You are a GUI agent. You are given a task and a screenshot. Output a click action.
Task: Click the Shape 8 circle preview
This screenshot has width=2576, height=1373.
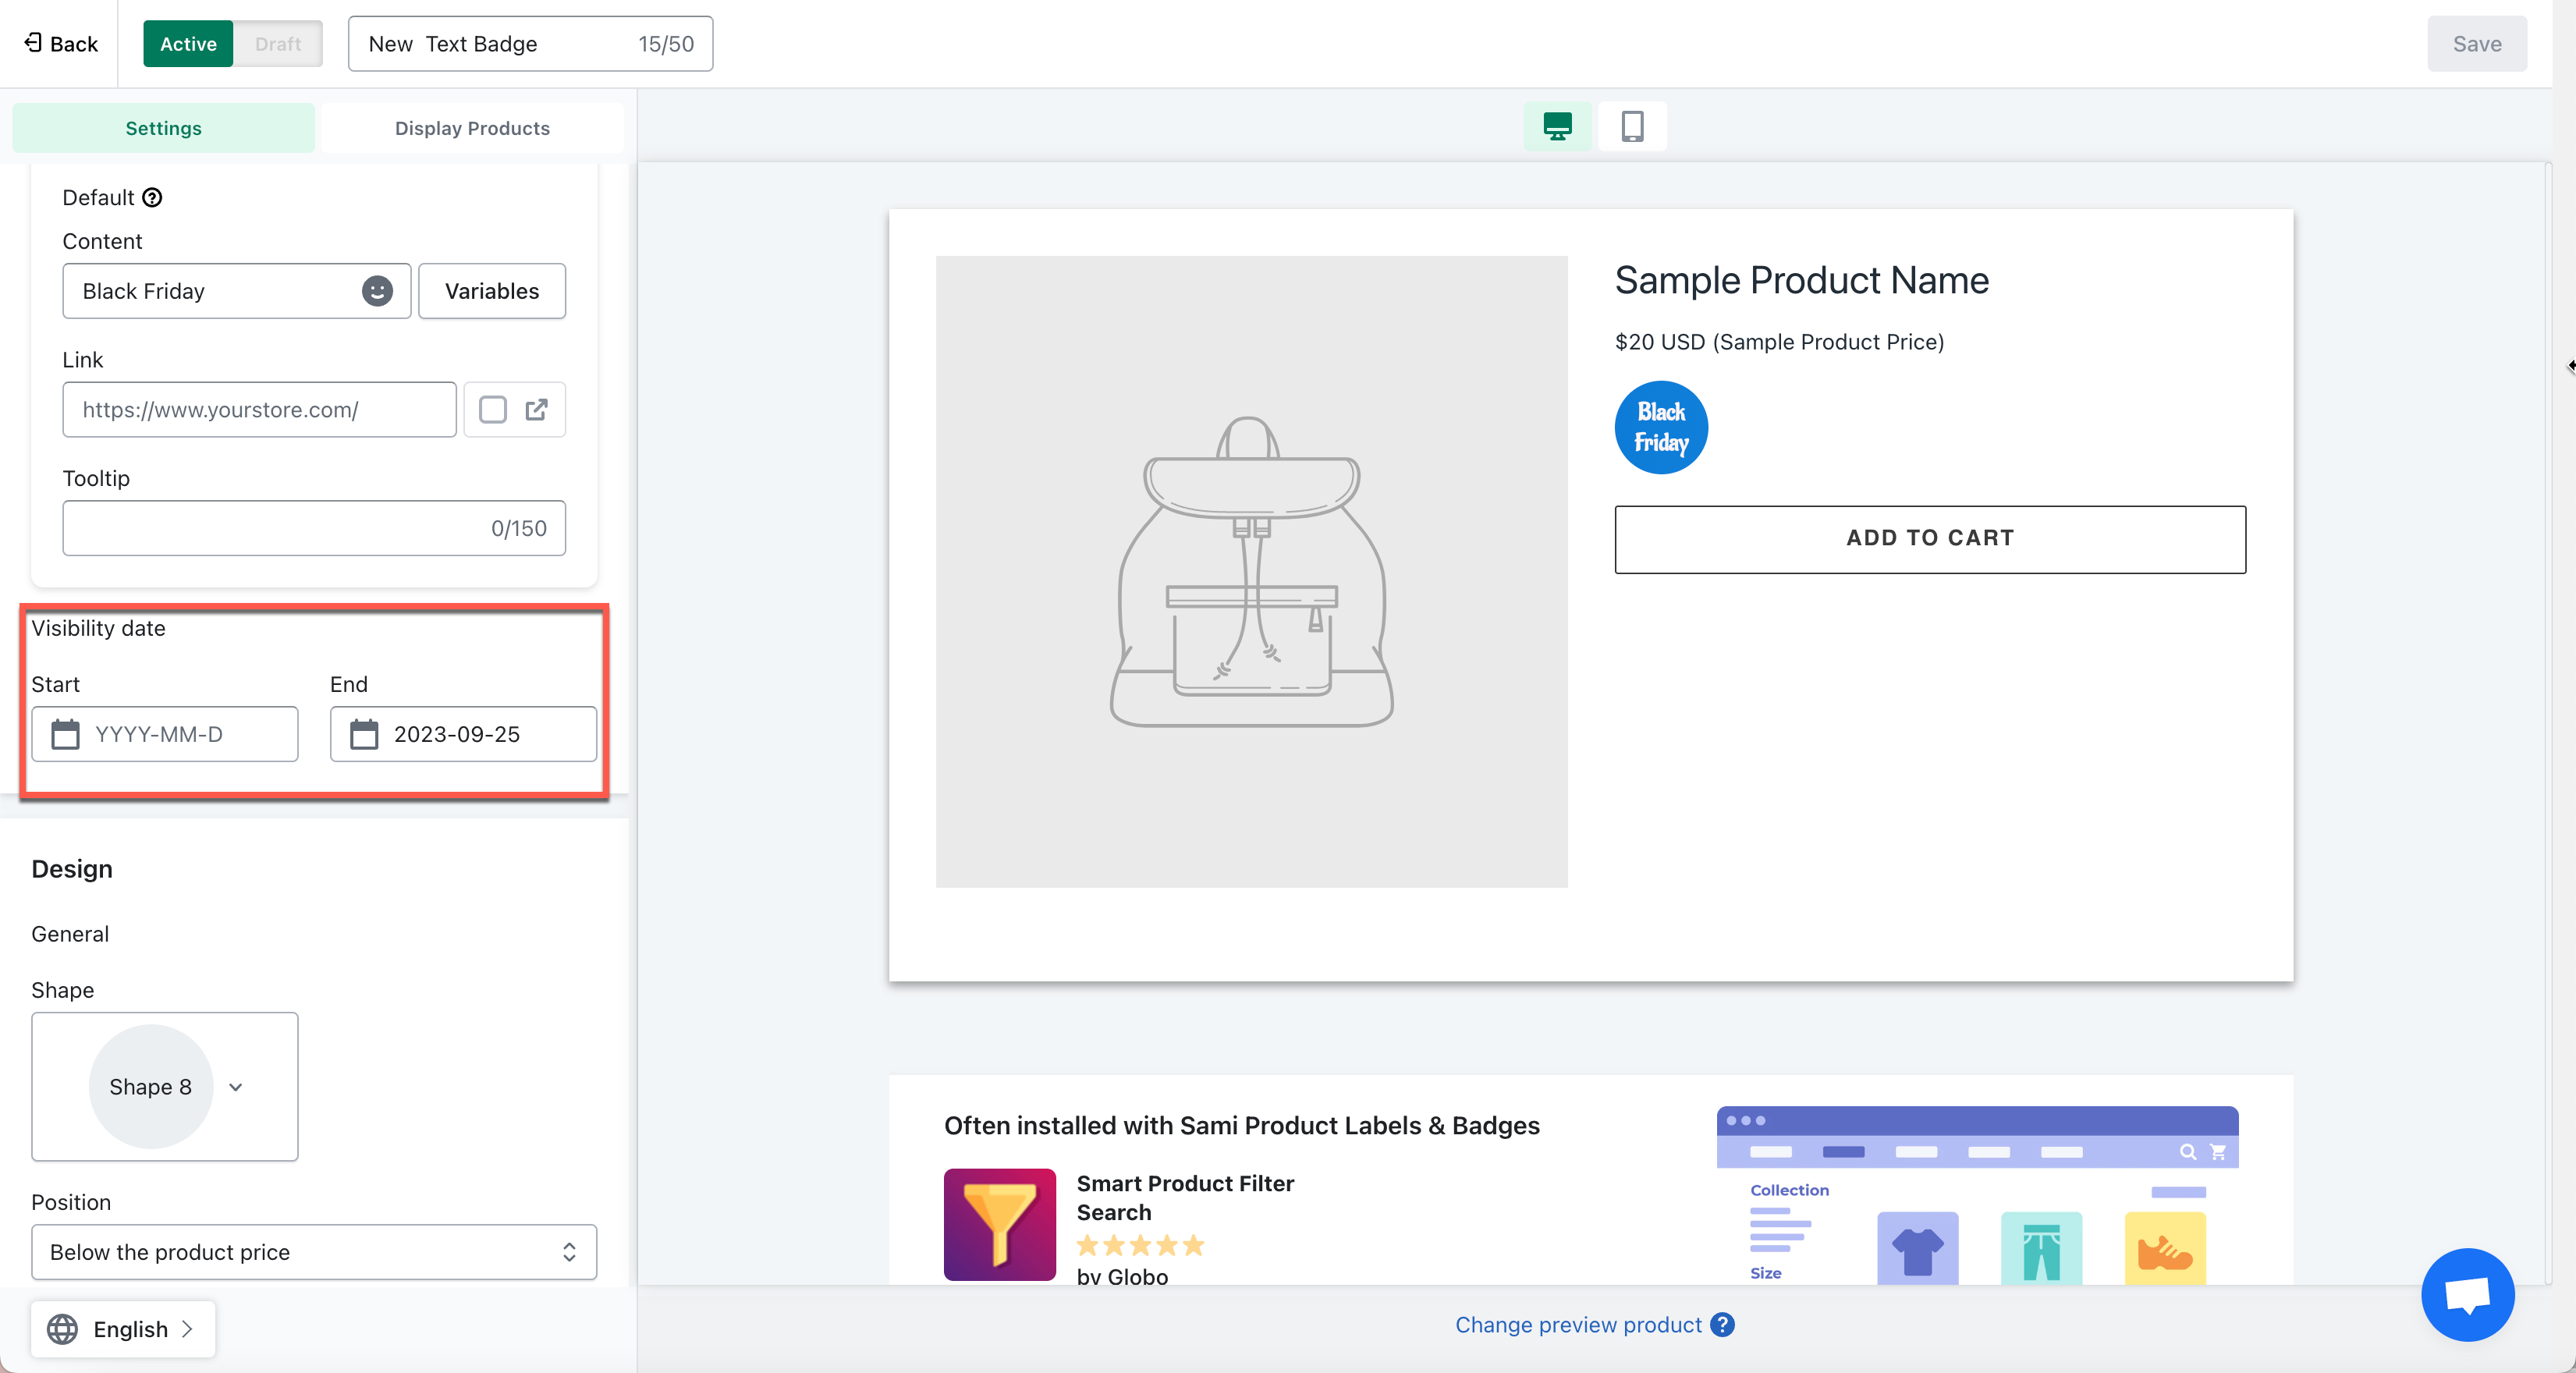(x=151, y=1087)
